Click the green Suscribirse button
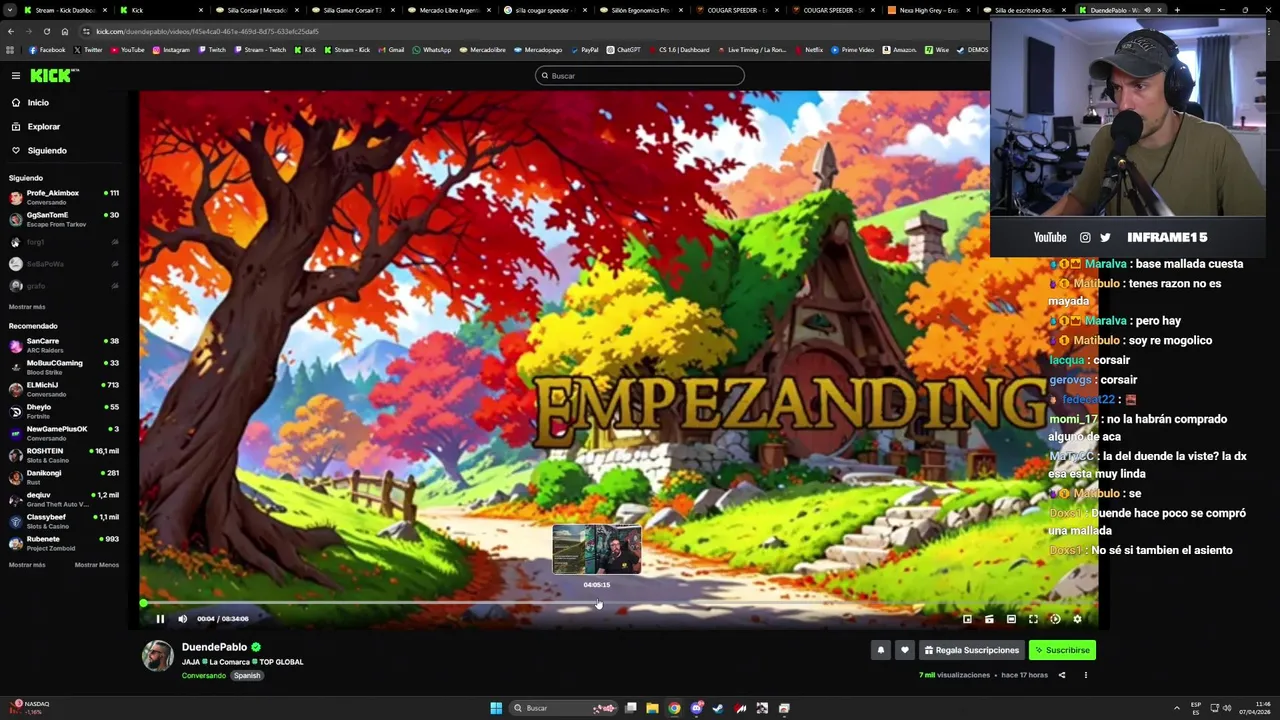 (x=1062, y=650)
